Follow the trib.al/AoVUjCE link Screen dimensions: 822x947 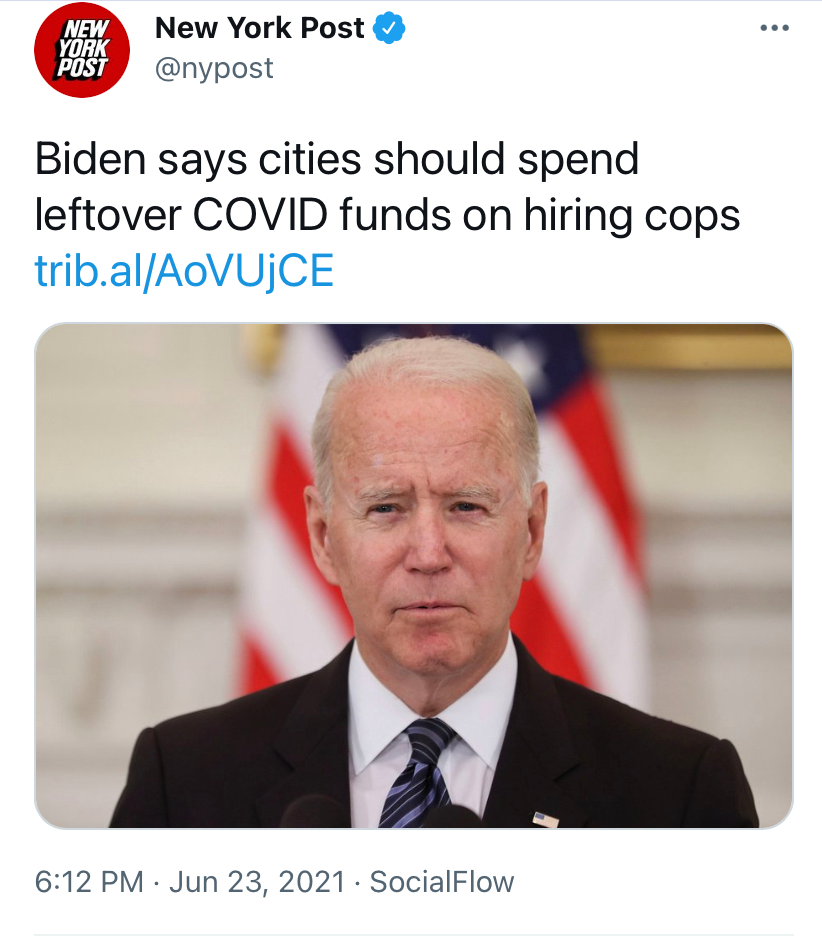tap(184, 271)
